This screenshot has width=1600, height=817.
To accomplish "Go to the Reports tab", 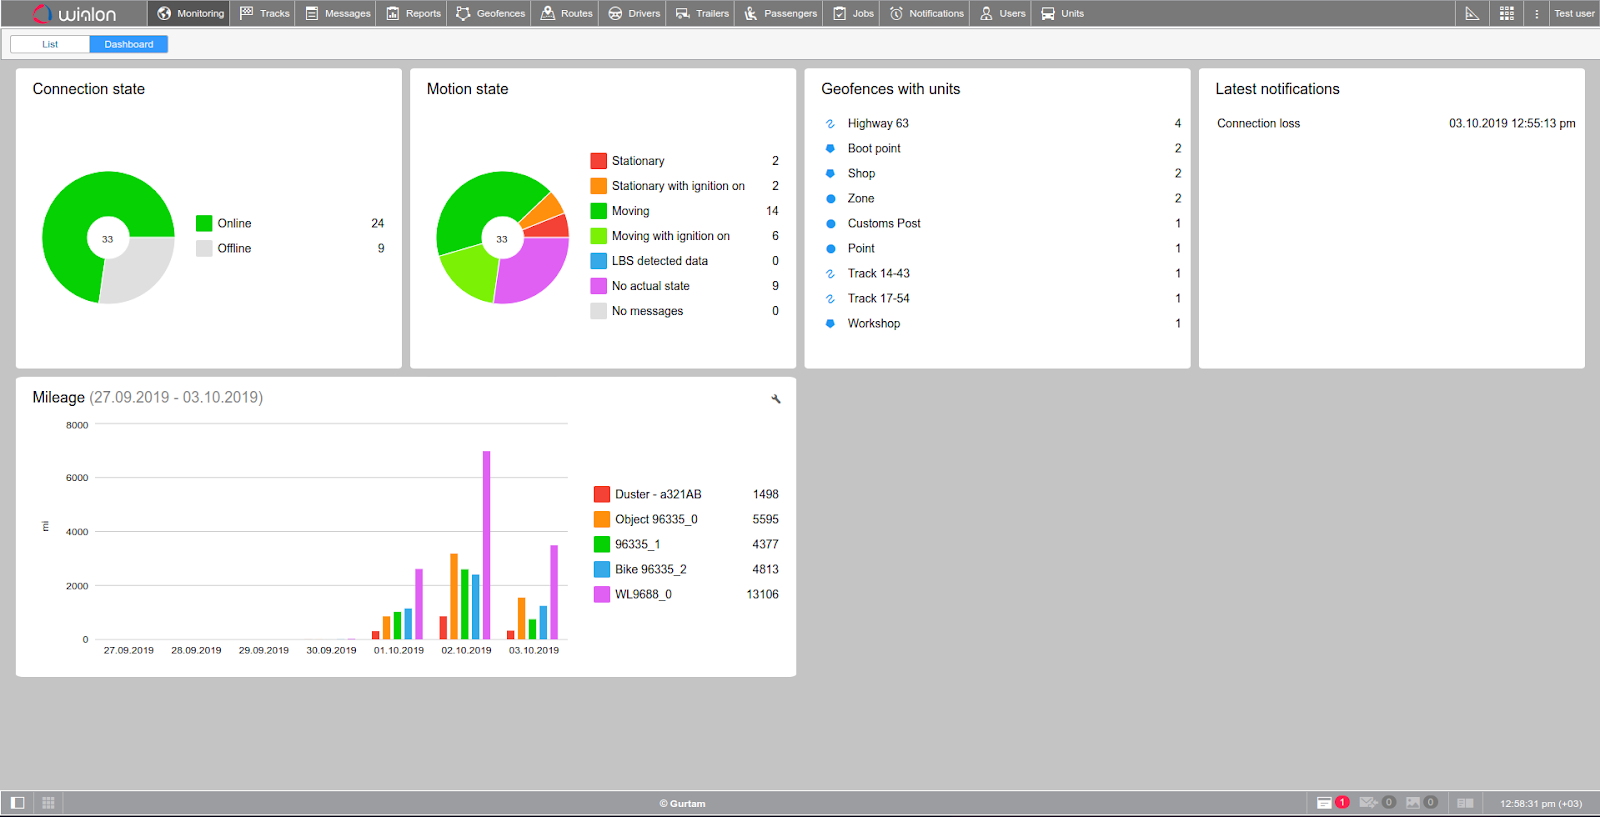I will click(x=414, y=13).
